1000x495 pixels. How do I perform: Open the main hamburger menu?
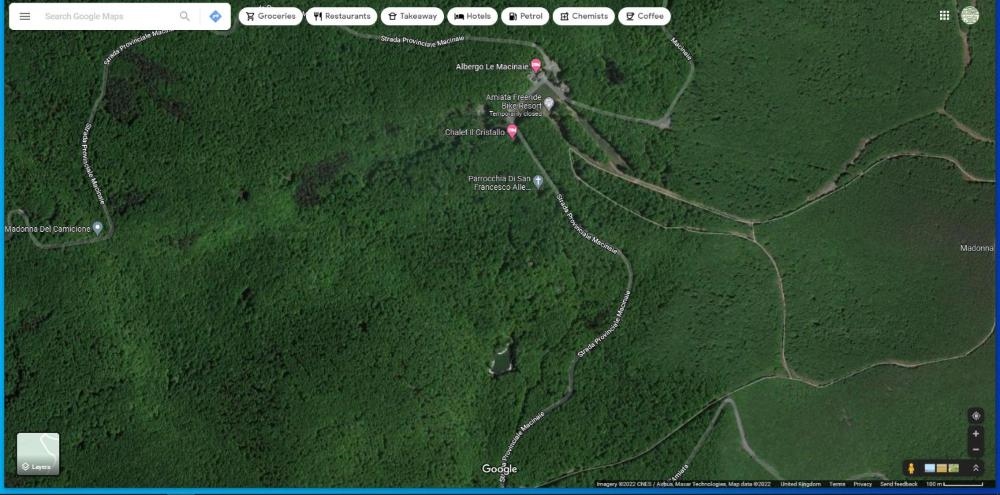[25, 16]
